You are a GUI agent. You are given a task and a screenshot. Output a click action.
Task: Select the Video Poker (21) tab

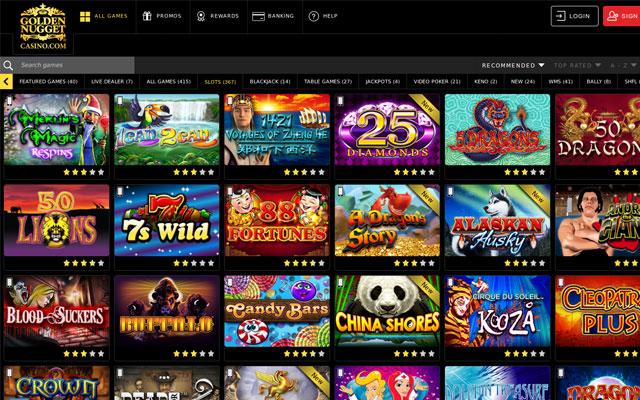click(437, 82)
